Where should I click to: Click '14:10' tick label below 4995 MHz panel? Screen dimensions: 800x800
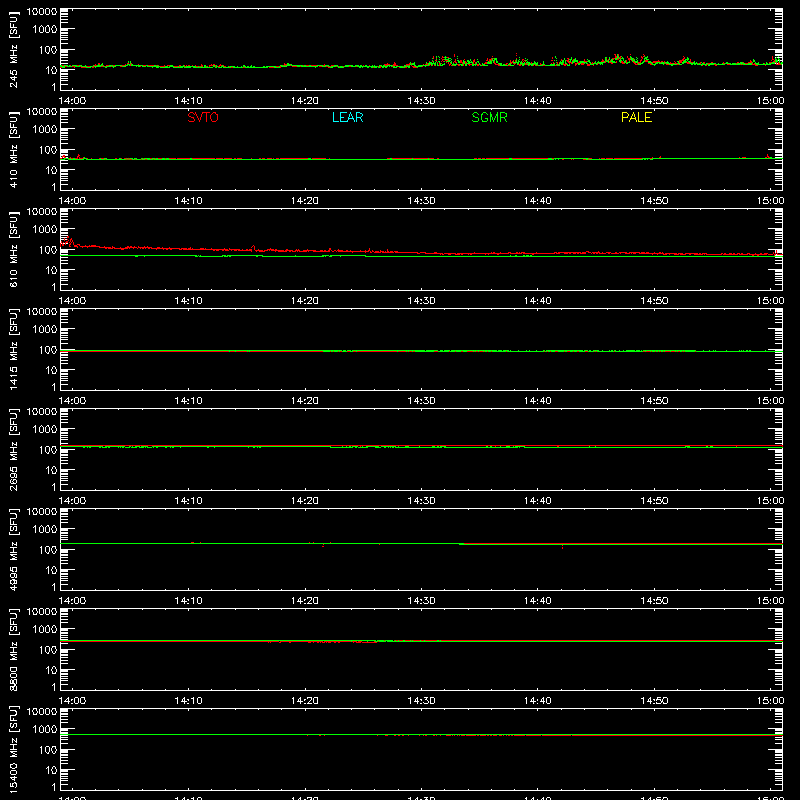tap(189, 601)
